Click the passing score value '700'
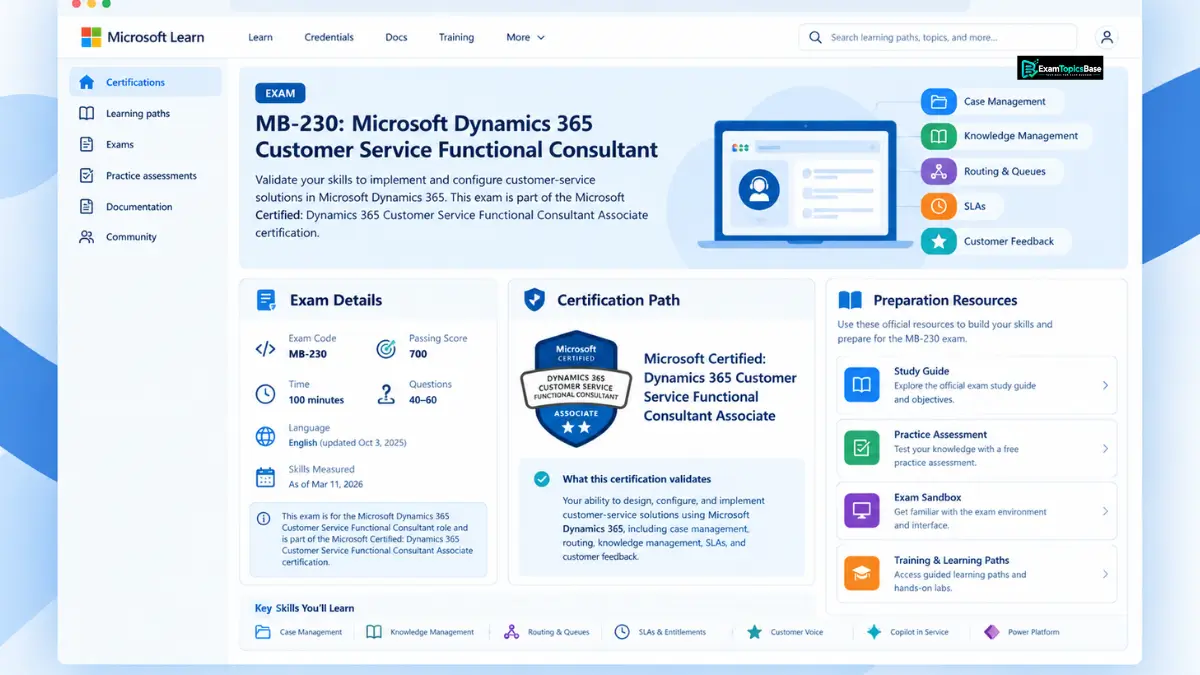Screen dimensions: 1200x675 pos(418,354)
